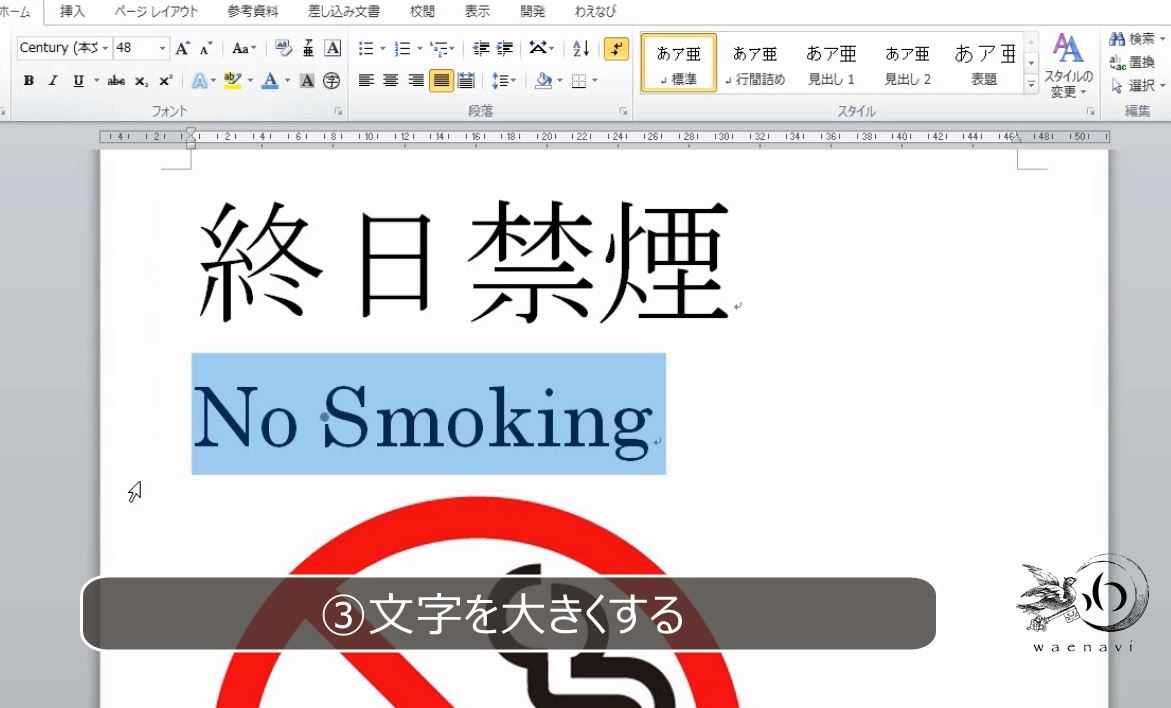This screenshot has height=708, width=1171.
Task: Open 置換 replace dialog
Action: coord(1133,62)
